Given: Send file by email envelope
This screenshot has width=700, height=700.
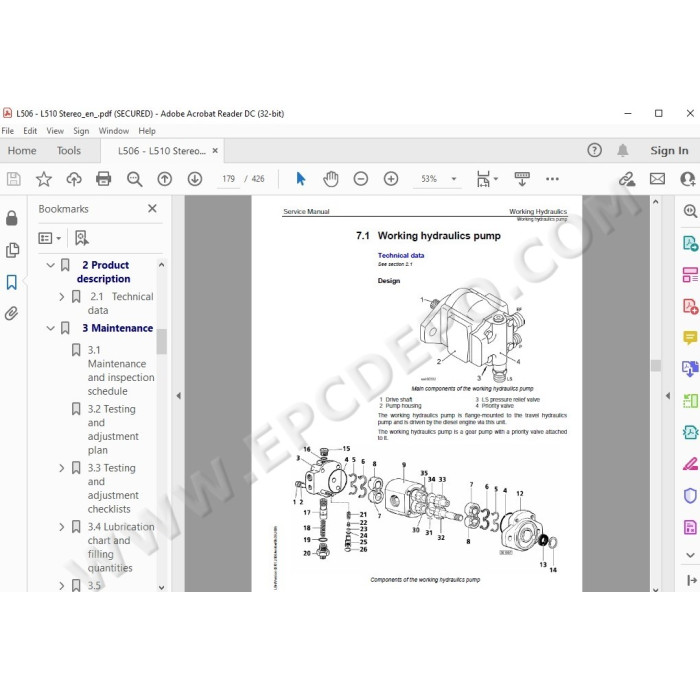Looking at the screenshot, I should [x=657, y=179].
